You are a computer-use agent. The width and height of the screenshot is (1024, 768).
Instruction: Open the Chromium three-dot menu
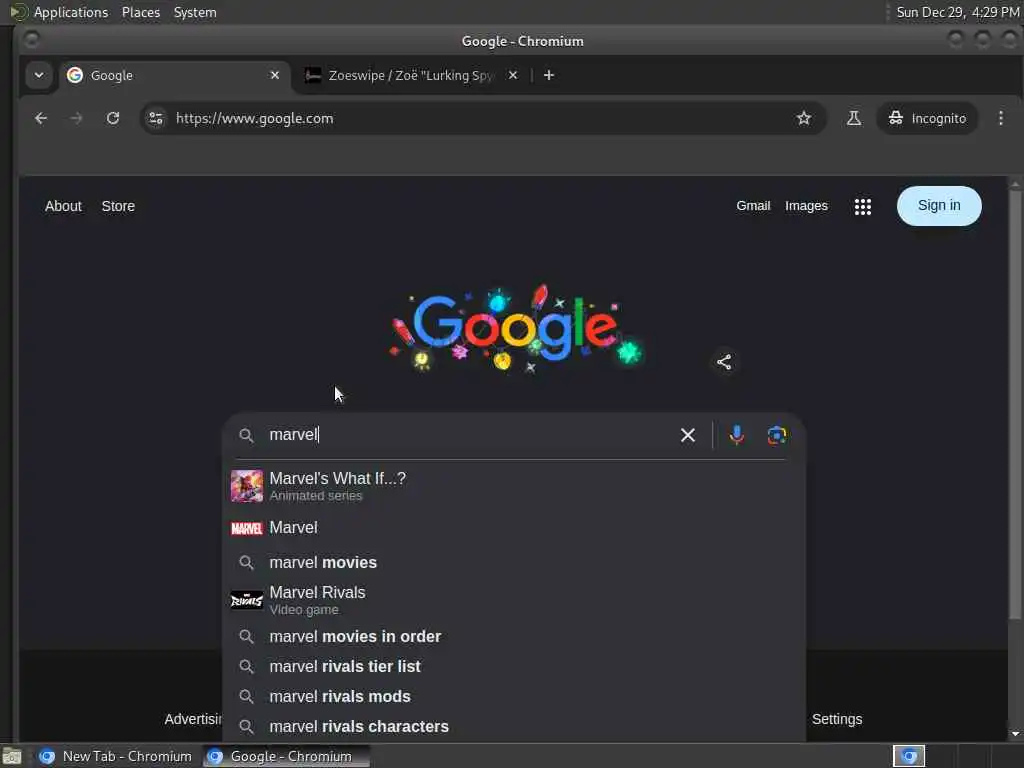[1000, 118]
